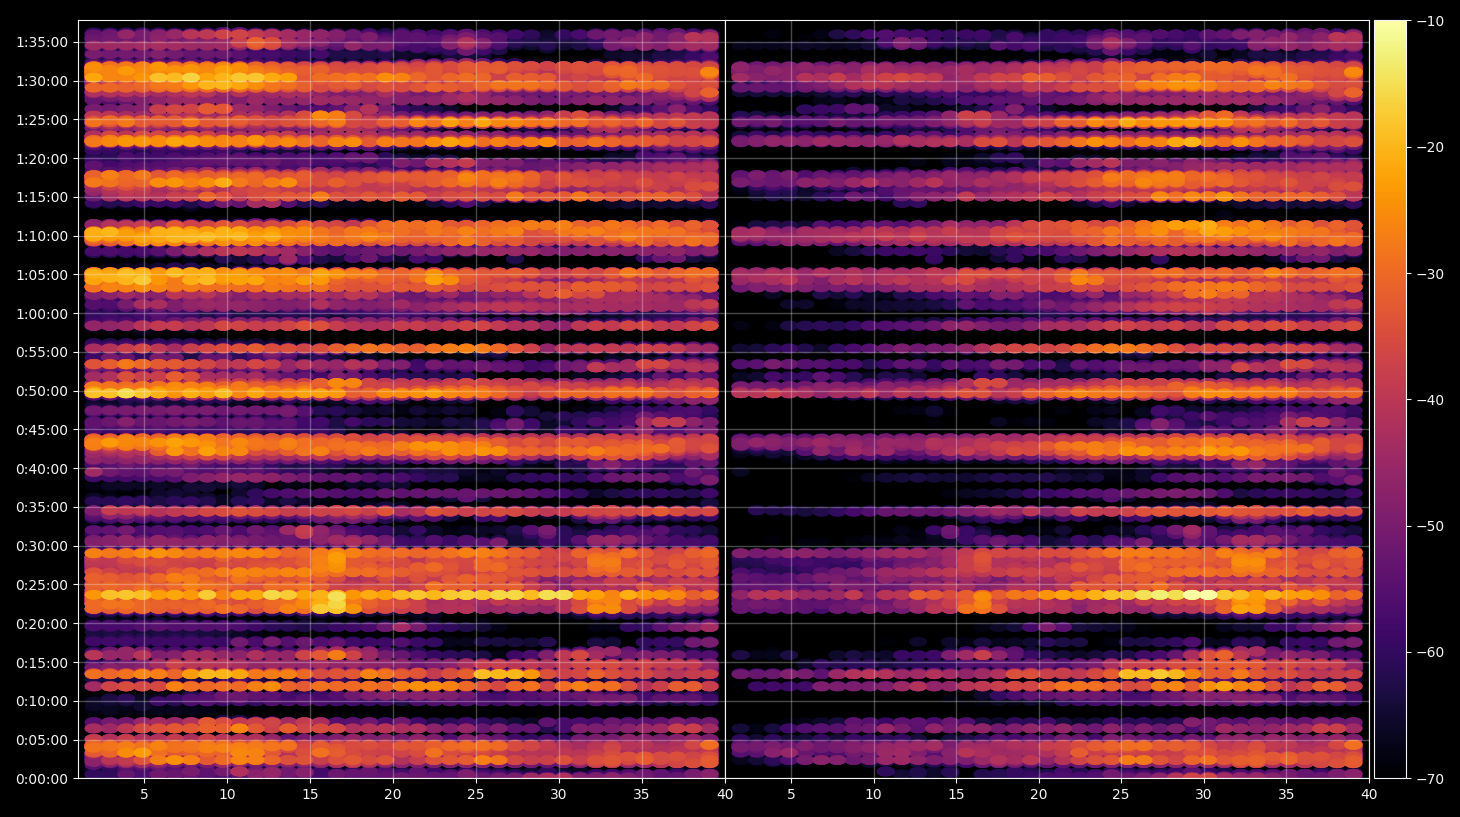1460x817 pixels.
Task: Click x-axis label 40 ending the right heatmap
Action: coord(1369,795)
